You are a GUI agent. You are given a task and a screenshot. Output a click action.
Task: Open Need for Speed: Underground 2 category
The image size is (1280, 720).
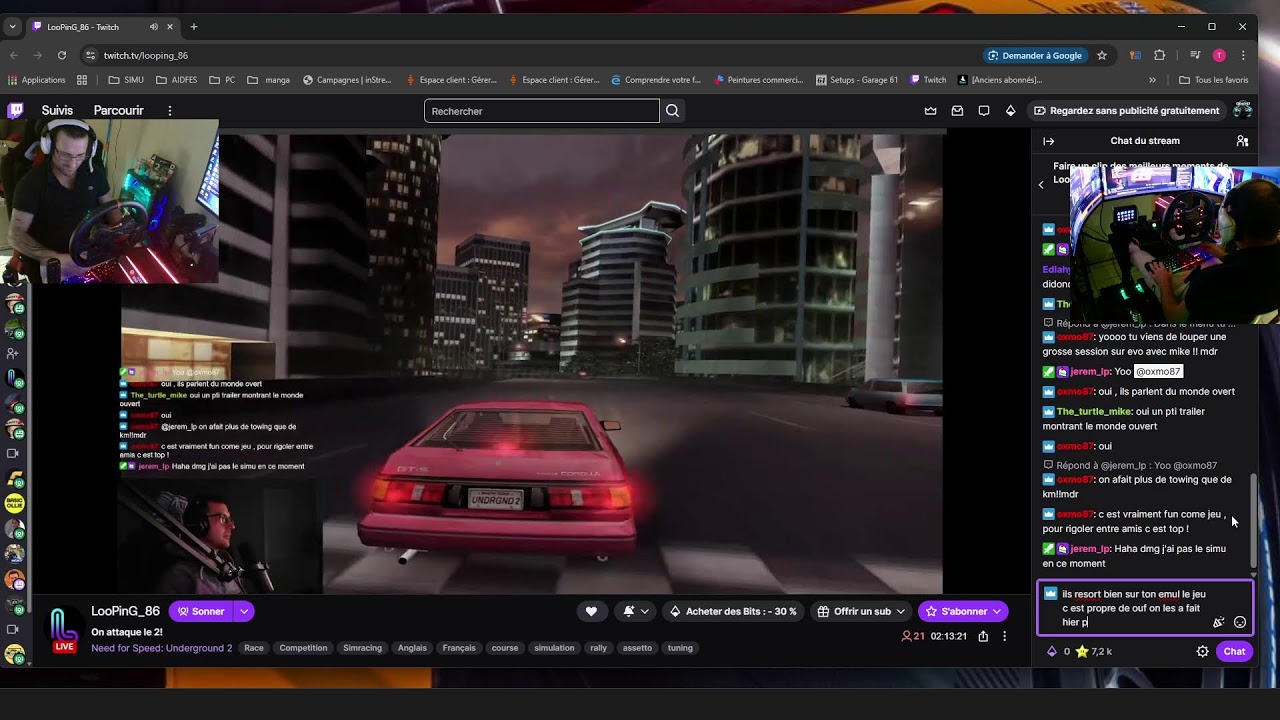tap(162, 648)
